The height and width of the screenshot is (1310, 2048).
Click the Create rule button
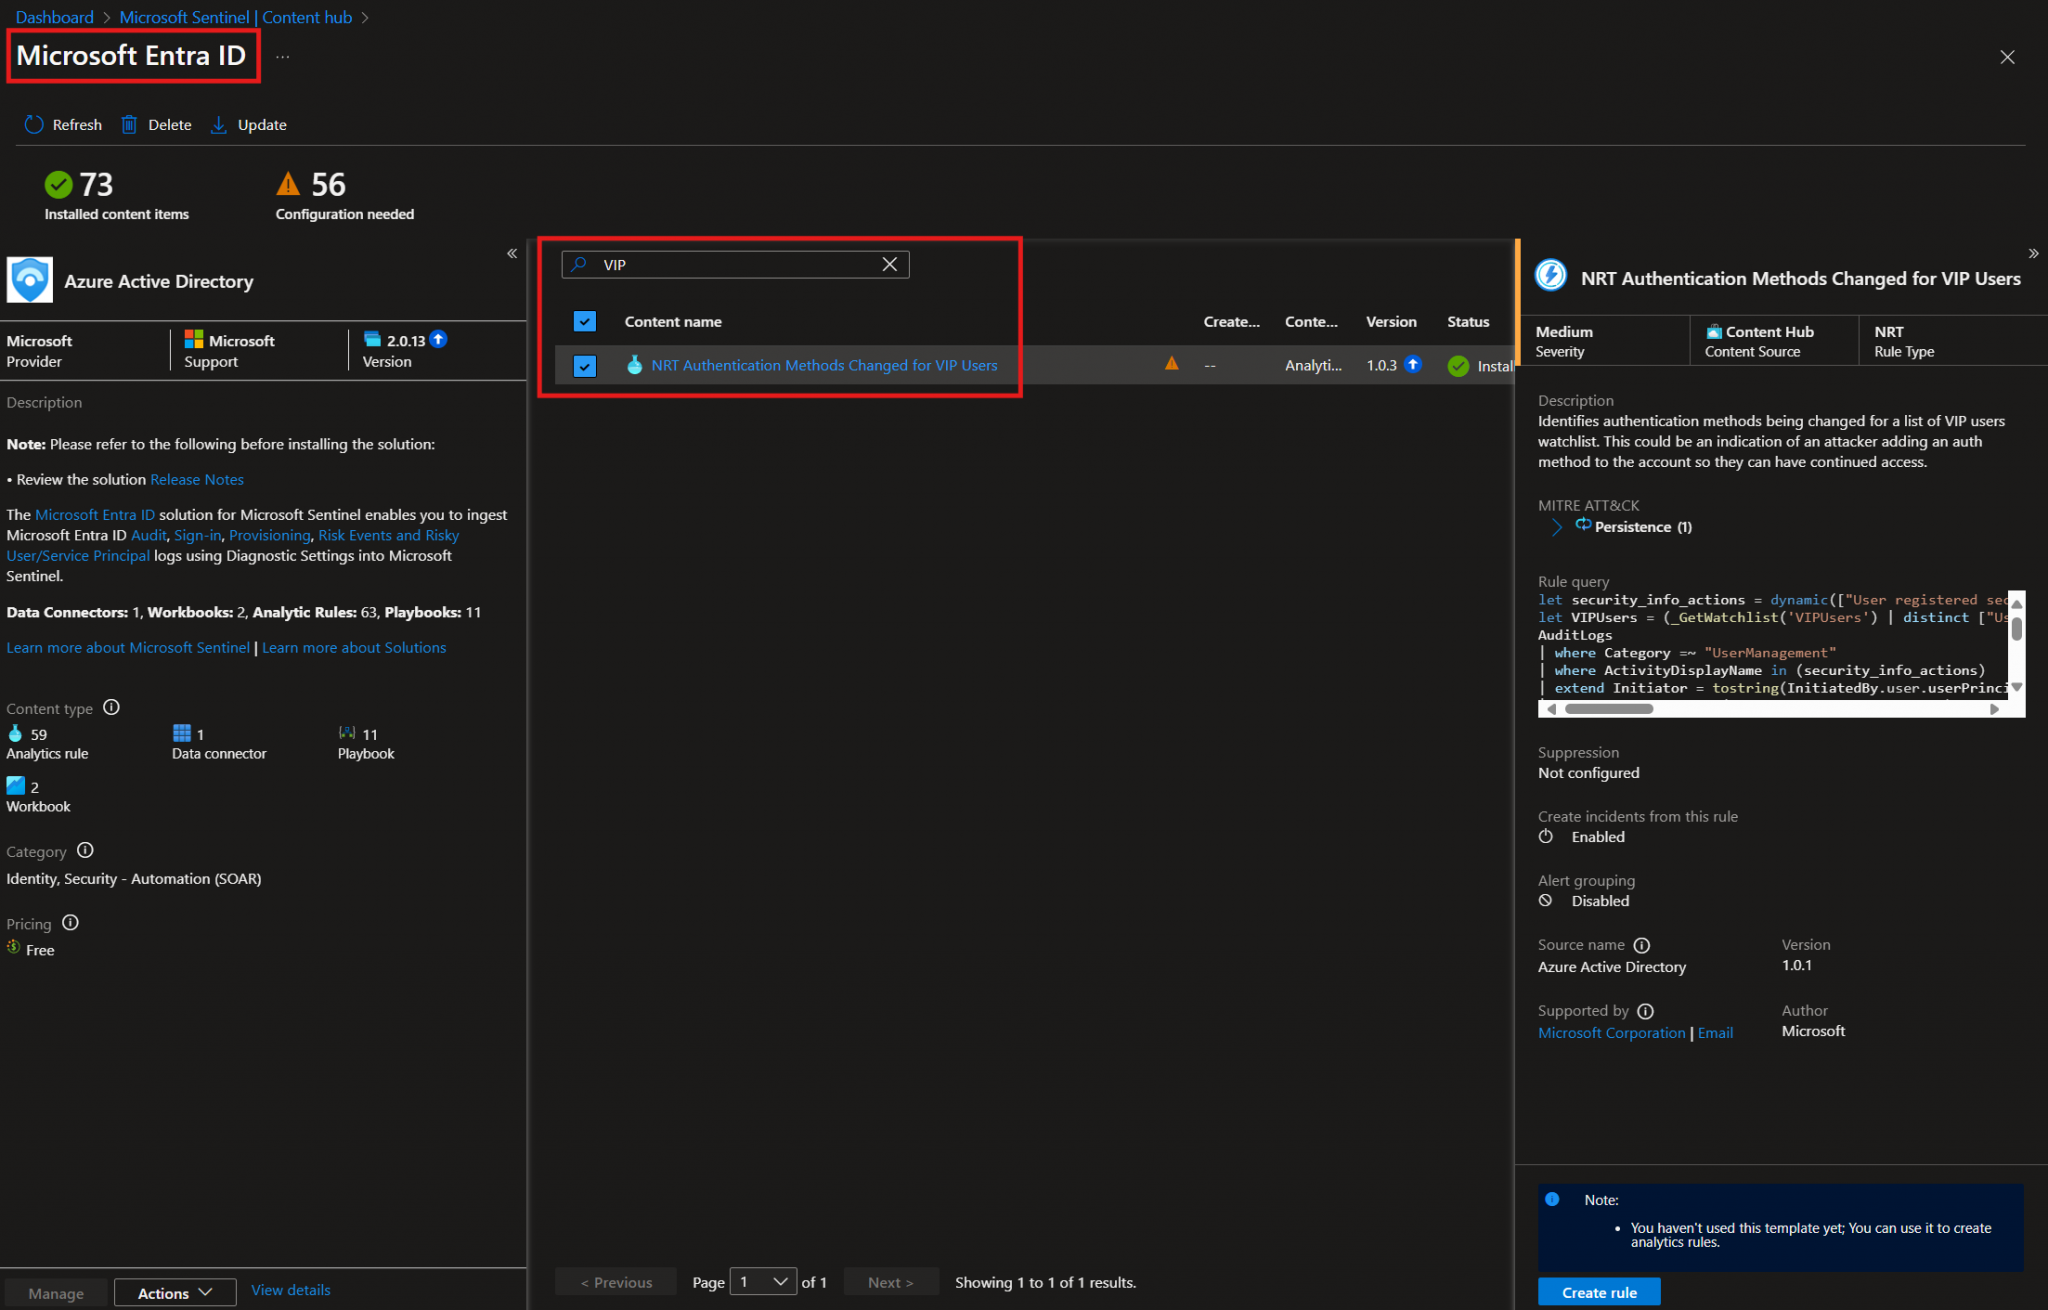pyautogui.click(x=1598, y=1291)
